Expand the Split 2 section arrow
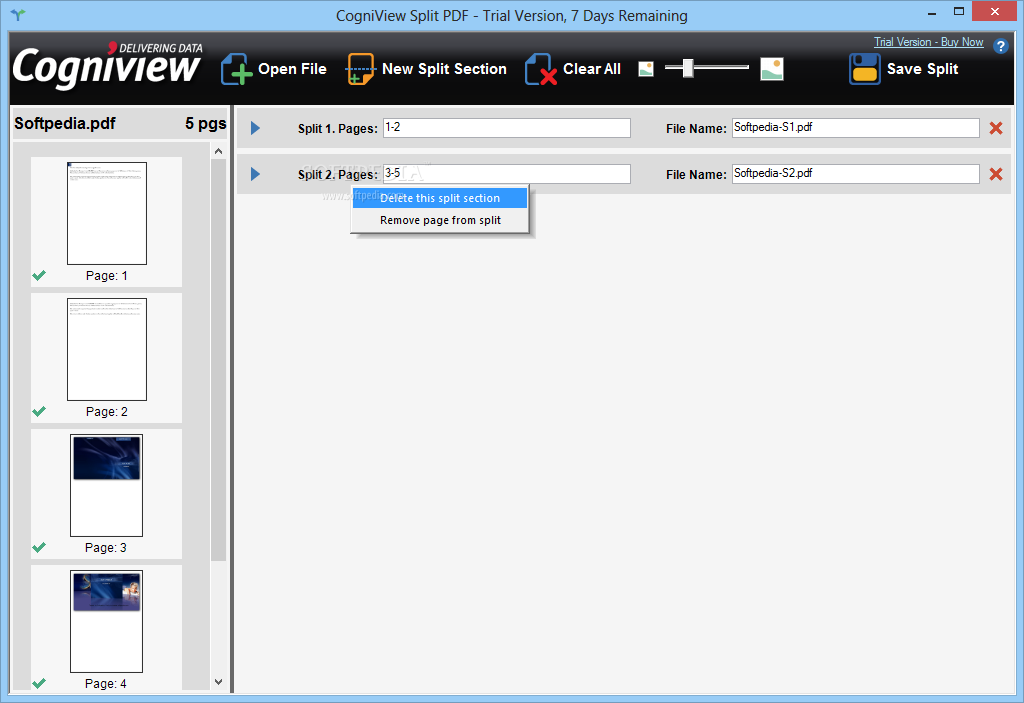The height and width of the screenshot is (703, 1024). click(x=255, y=174)
